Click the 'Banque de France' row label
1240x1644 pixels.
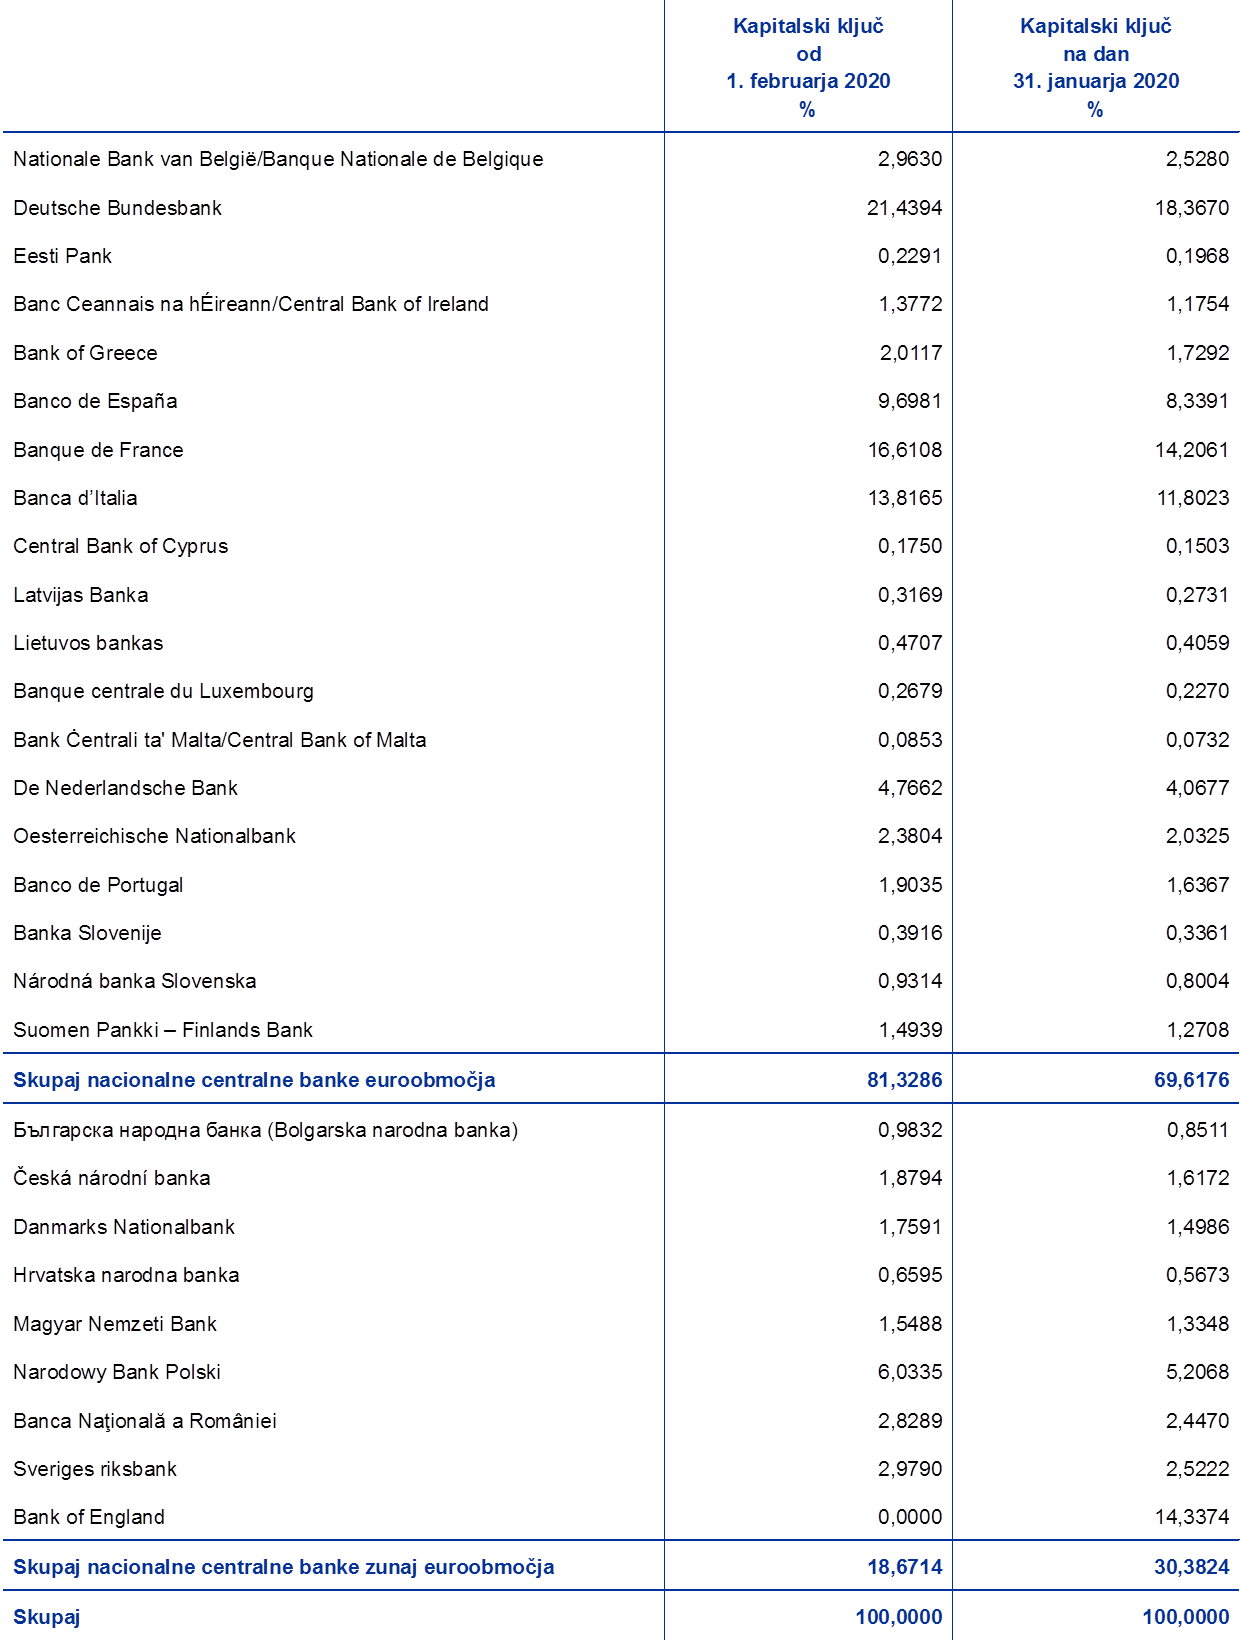tap(98, 450)
